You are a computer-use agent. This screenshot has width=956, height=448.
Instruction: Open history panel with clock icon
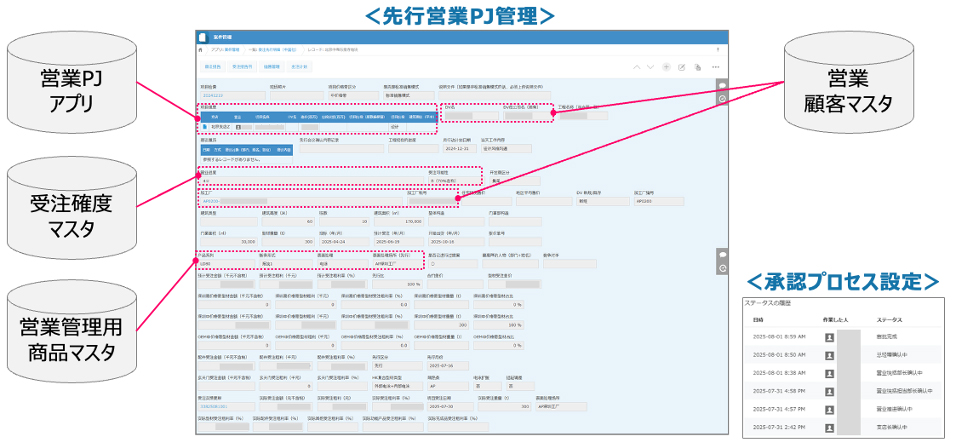(722, 98)
